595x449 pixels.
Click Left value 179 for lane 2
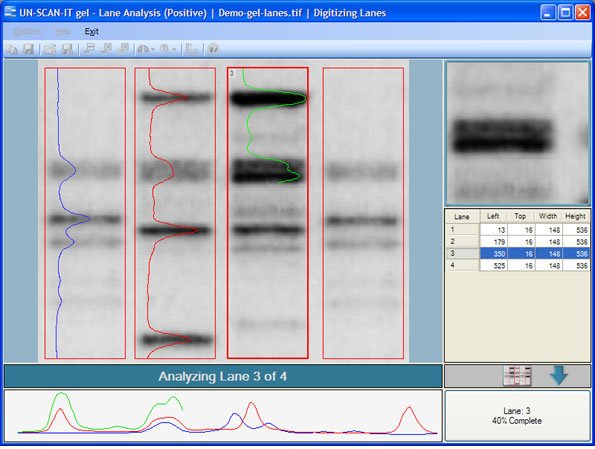pyautogui.click(x=493, y=242)
